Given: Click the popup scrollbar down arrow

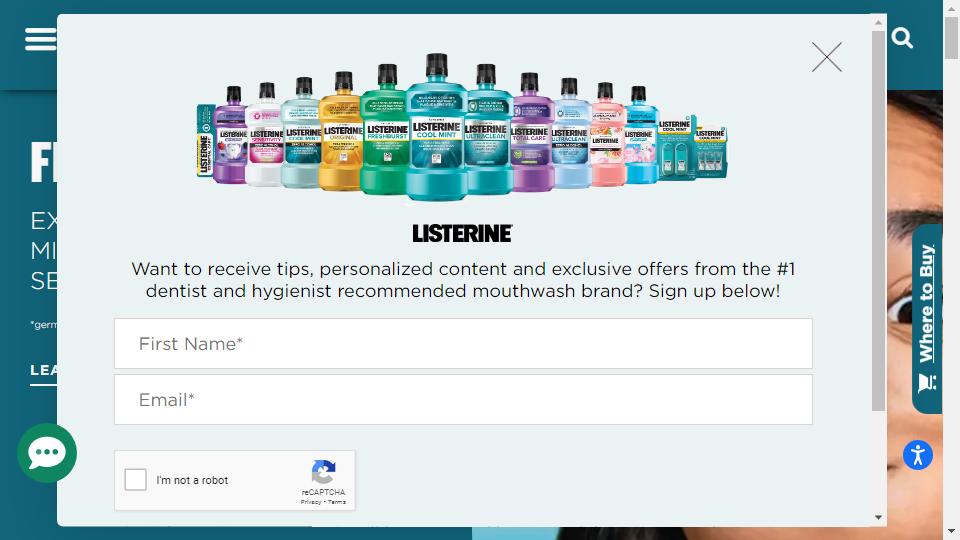Looking at the screenshot, I should click(879, 517).
